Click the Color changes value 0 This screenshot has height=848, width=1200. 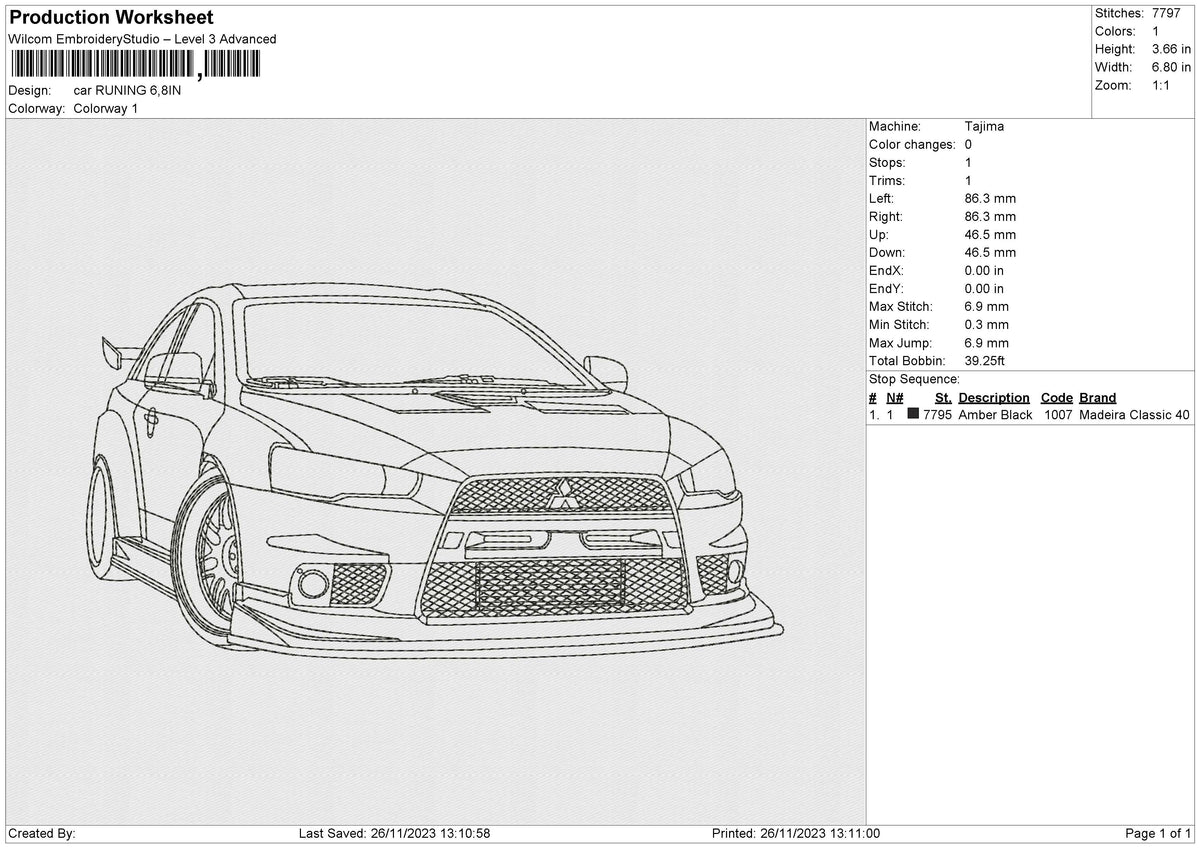[x=968, y=144]
